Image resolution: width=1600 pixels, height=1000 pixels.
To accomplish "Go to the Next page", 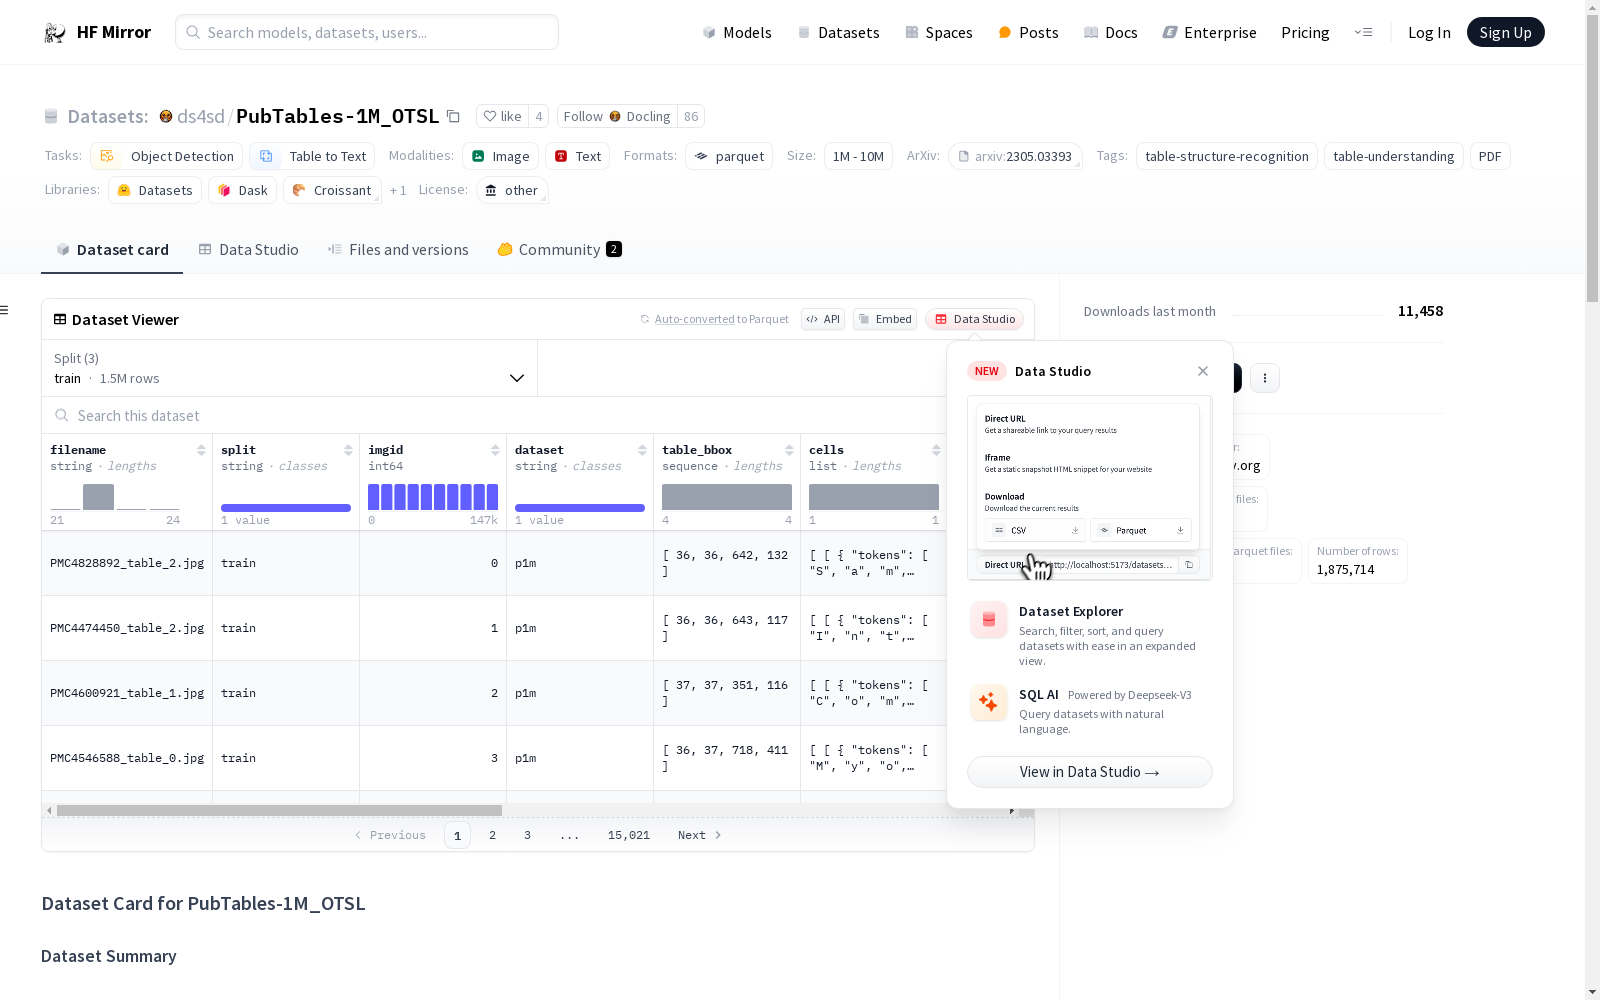I will (x=699, y=836).
